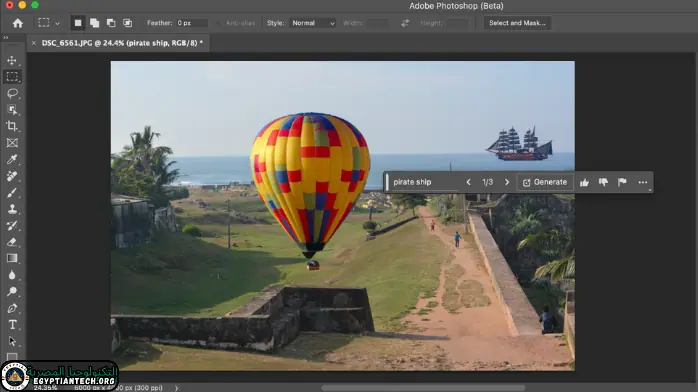Select the Pen tool
698x392 pixels.
click(x=12, y=308)
